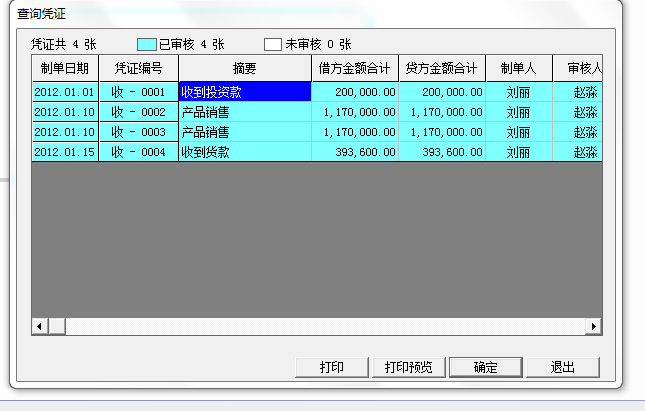This screenshot has height=411, width=645.
Task: Click the 凭证共 4 张 count label
Action: coord(64,44)
